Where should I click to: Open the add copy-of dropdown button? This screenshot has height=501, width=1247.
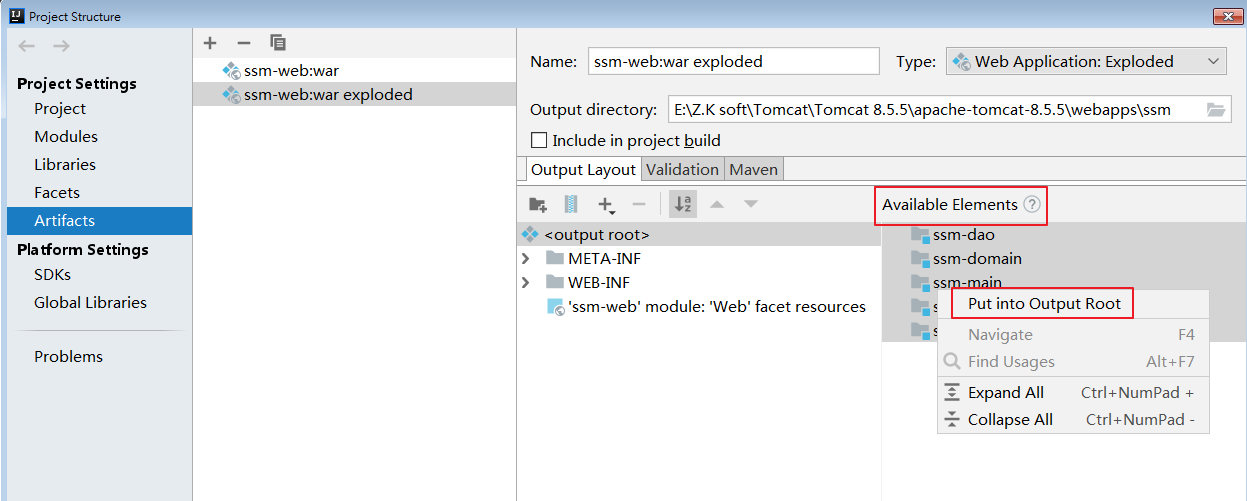606,205
